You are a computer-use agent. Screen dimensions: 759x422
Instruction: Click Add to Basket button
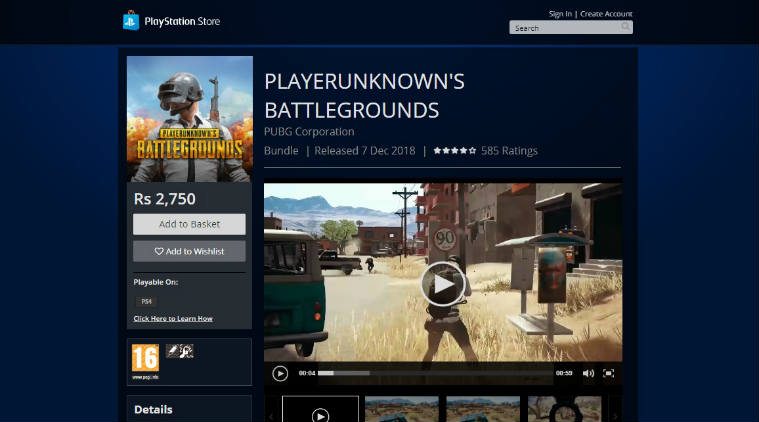point(189,224)
